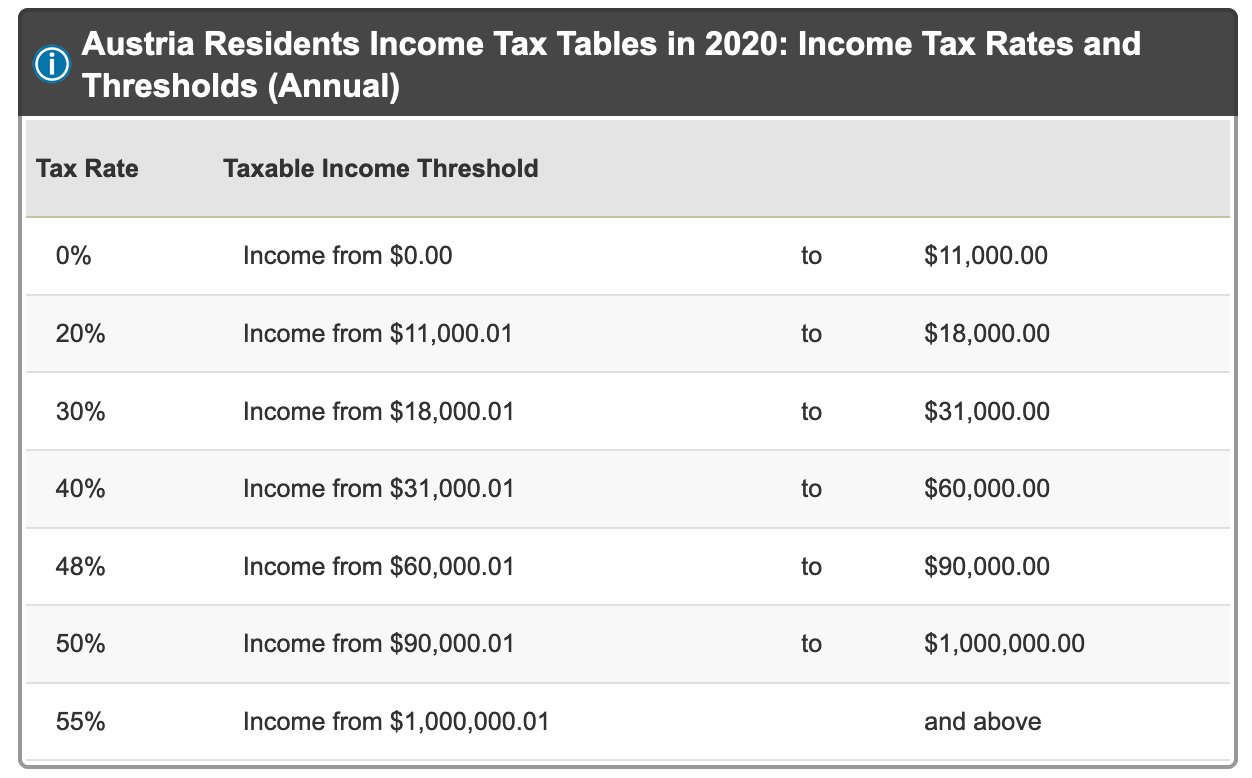This screenshot has width=1252, height=778.
Task: Click the blue info icon in header
Action: [52, 65]
